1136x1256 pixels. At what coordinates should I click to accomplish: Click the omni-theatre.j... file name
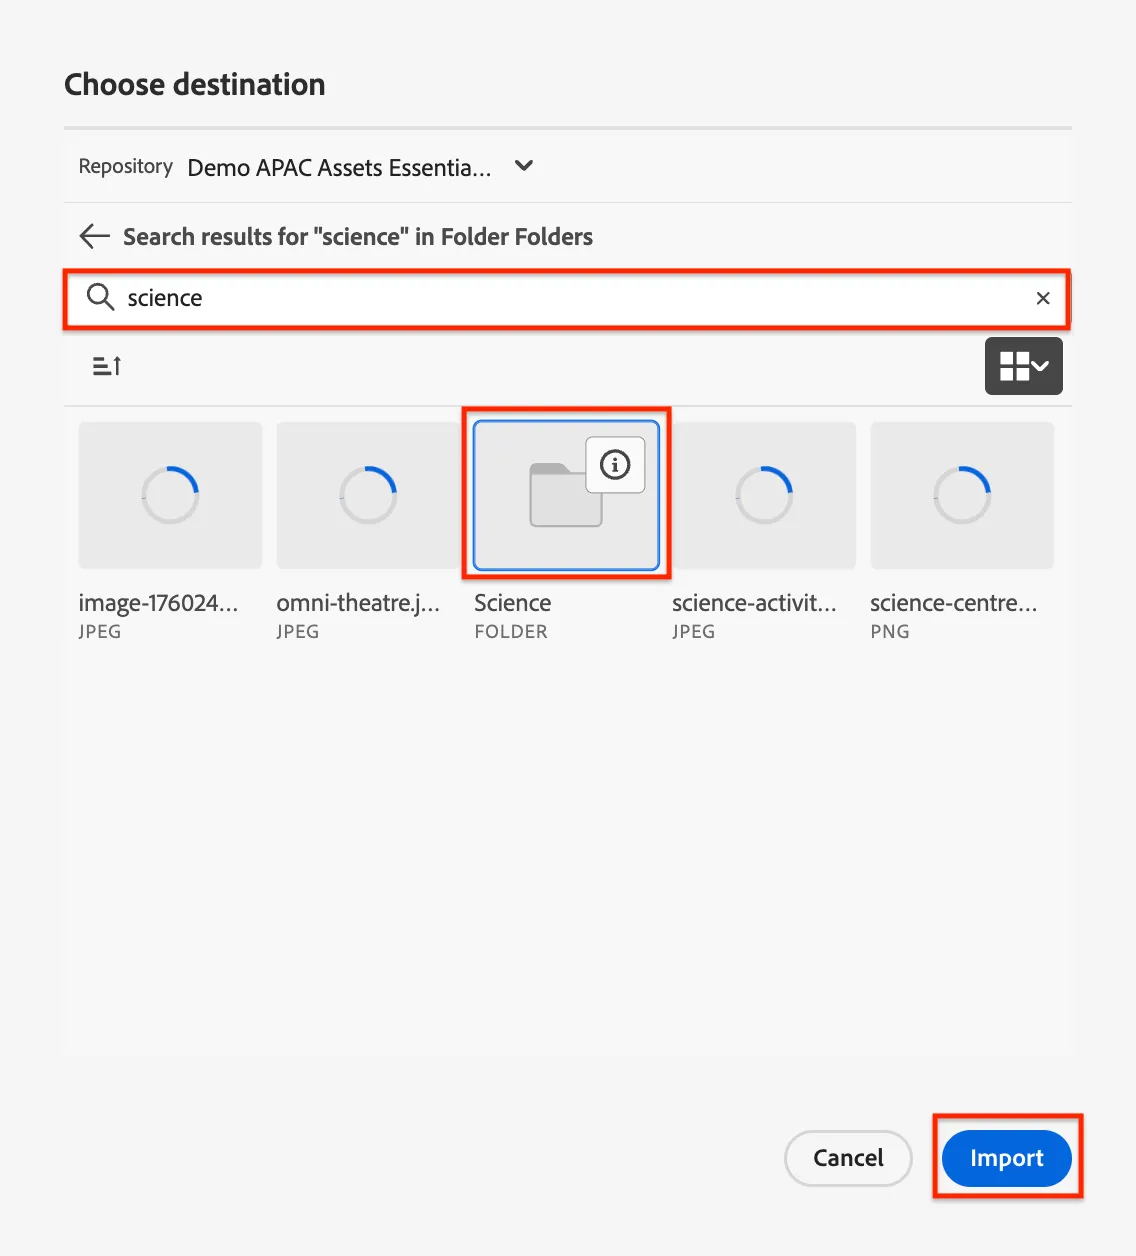[x=358, y=603]
